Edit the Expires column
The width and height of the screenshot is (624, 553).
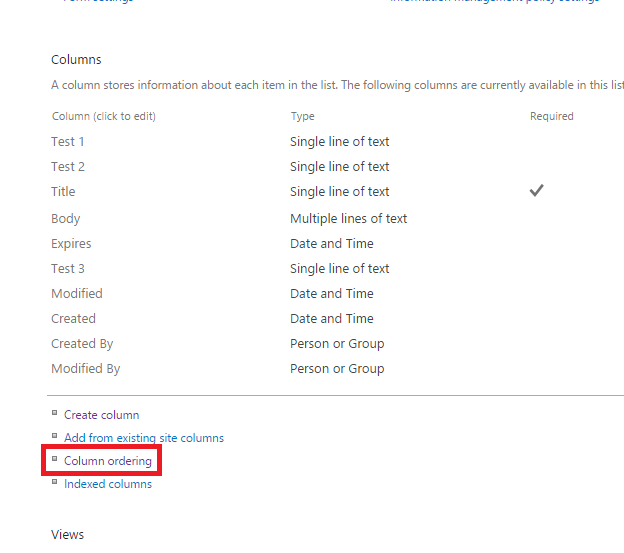[x=71, y=244]
